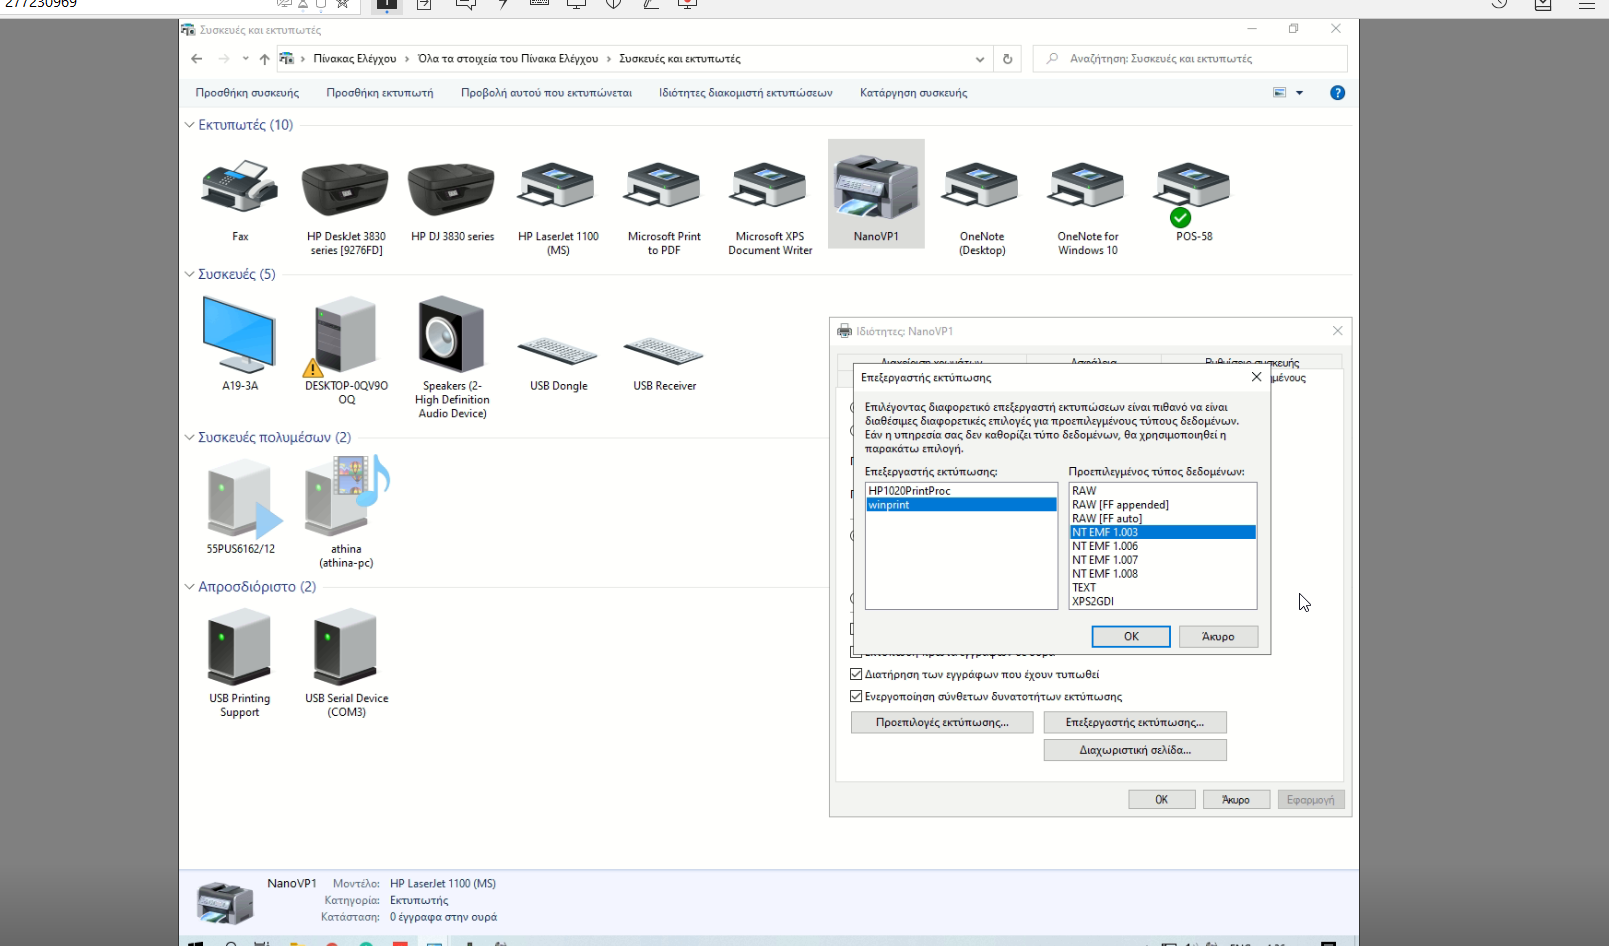Select NT EMF 1.006 data type
The width and height of the screenshot is (1609, 946).
(1163, 546)
